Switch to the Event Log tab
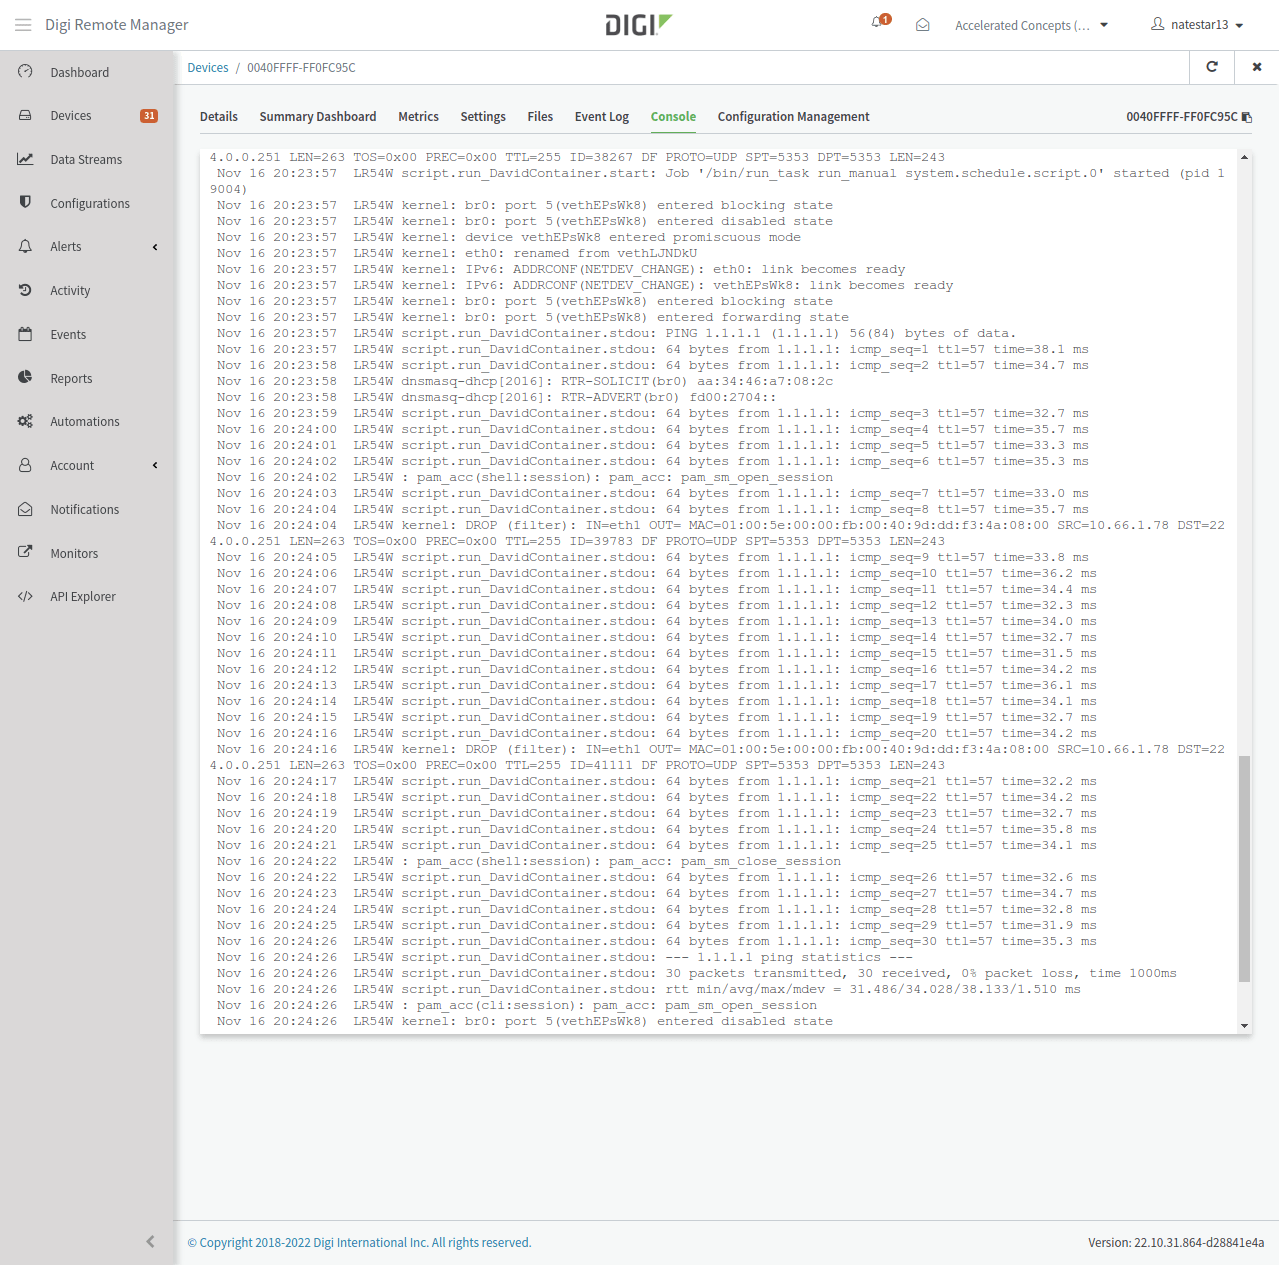The height and width of the screenshot is (1265, 1279). [602, 117]
